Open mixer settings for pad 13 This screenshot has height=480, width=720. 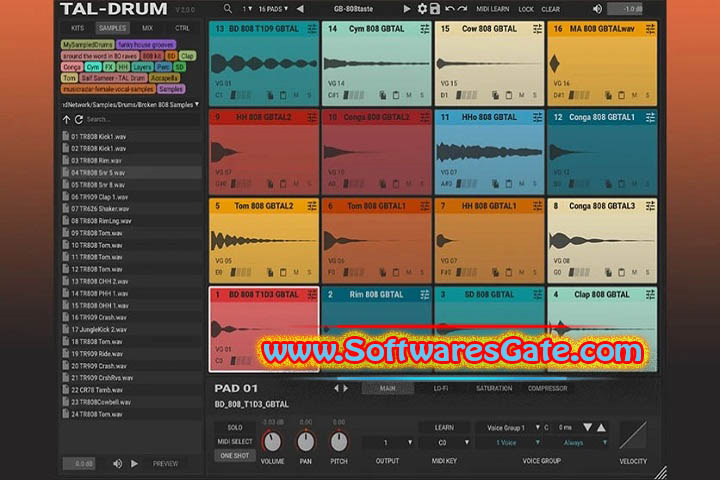click(312, 29)
